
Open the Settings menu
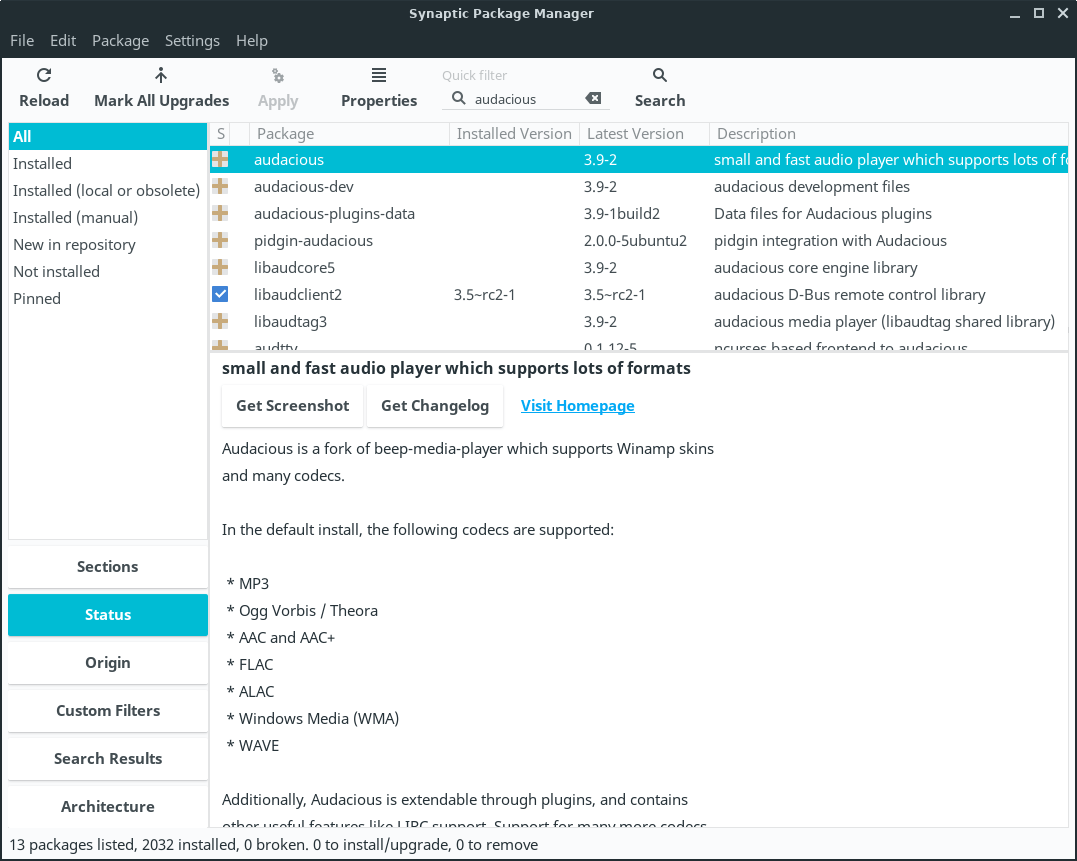[192, 41]
